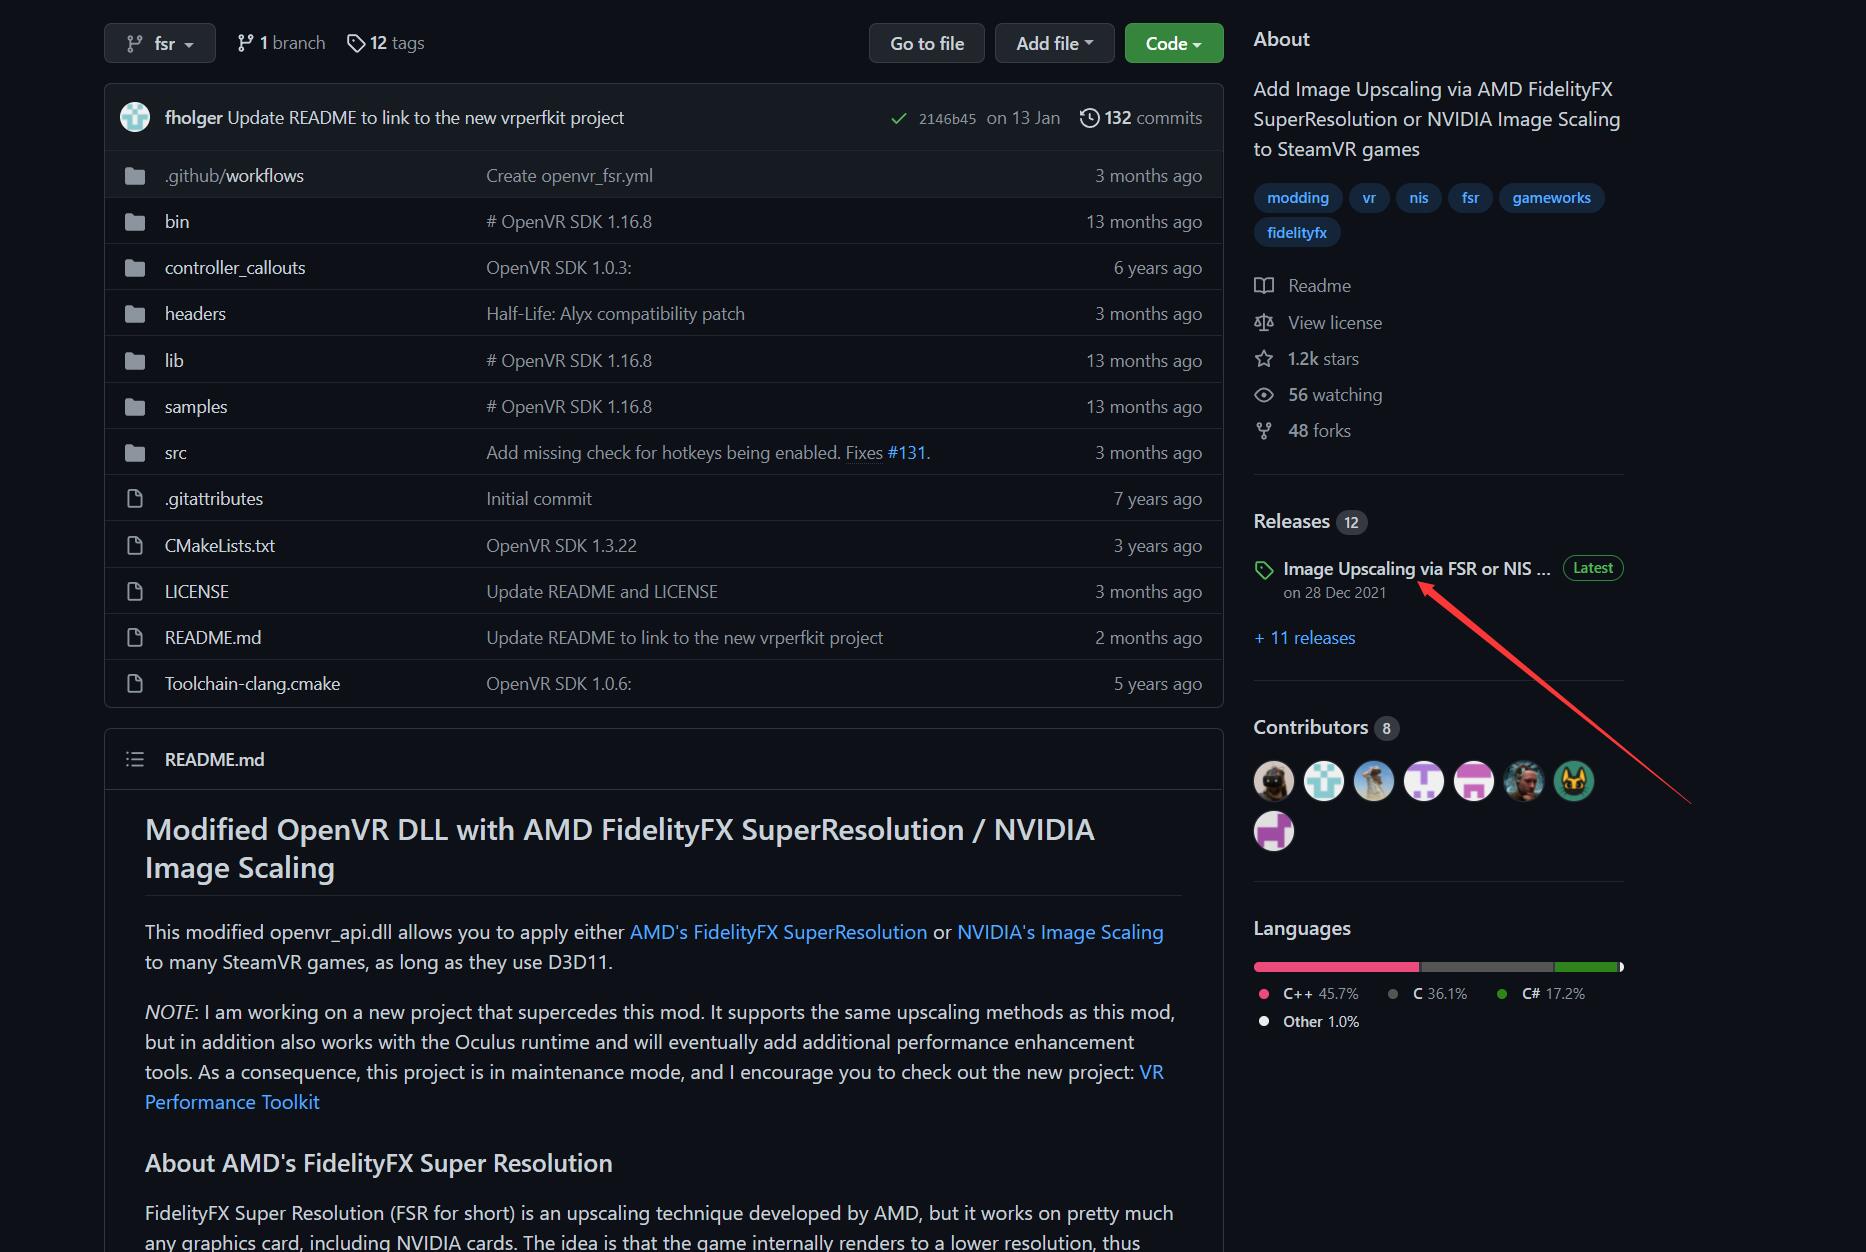Open the LICENSE file

click(x=197, y=592)
